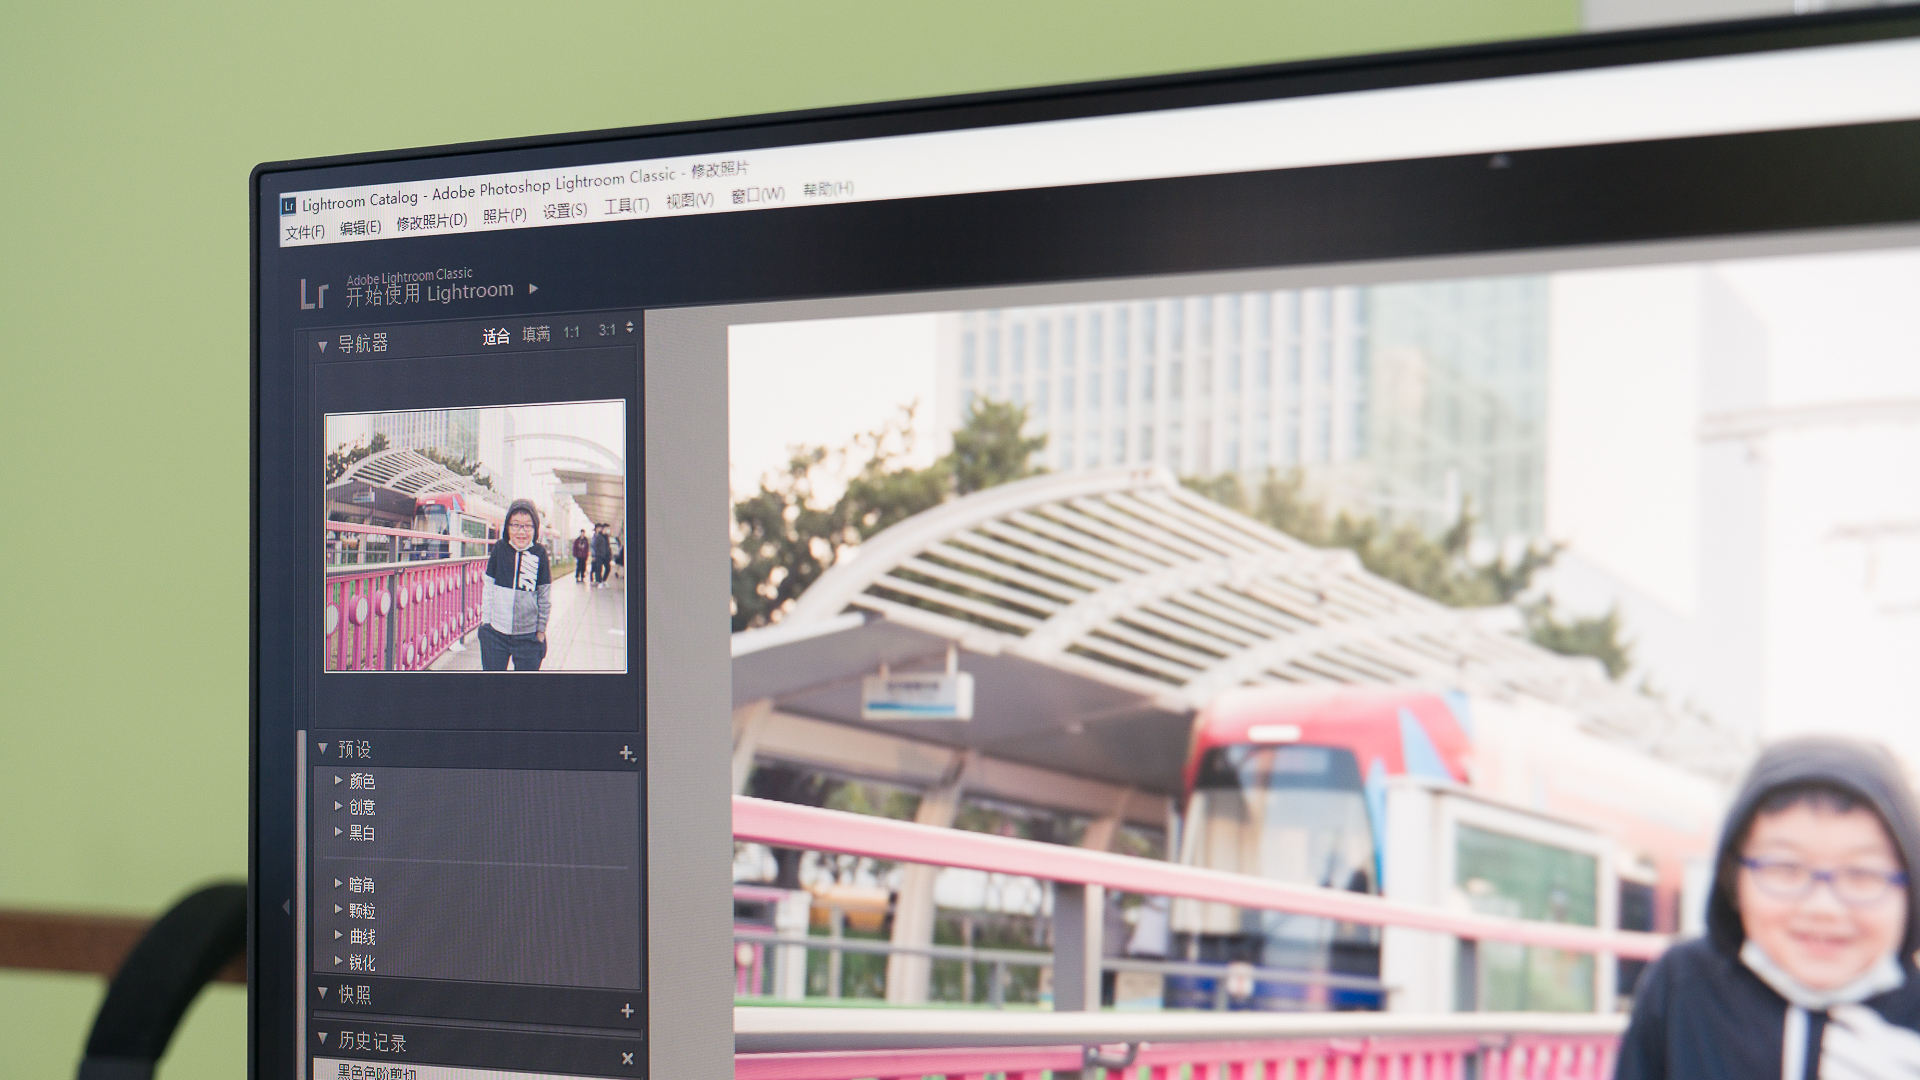This screenshot has width=1920, height=1080.
Task: Open the 文件(F) menu
Action: 305,232
